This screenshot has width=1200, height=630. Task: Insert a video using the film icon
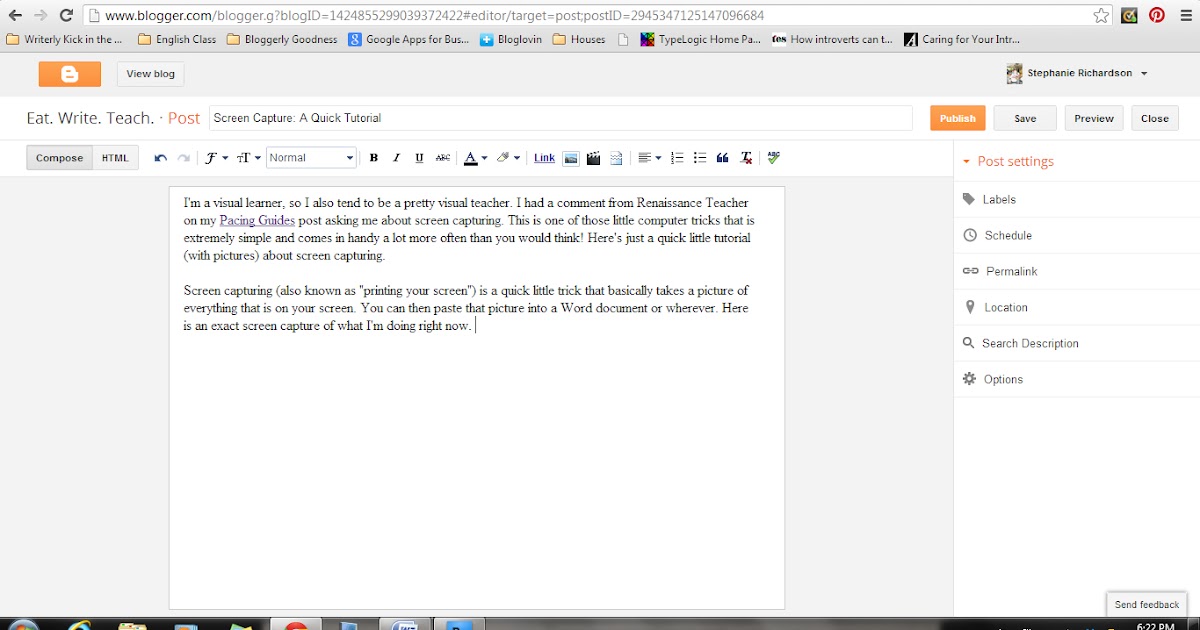point(592,157)
